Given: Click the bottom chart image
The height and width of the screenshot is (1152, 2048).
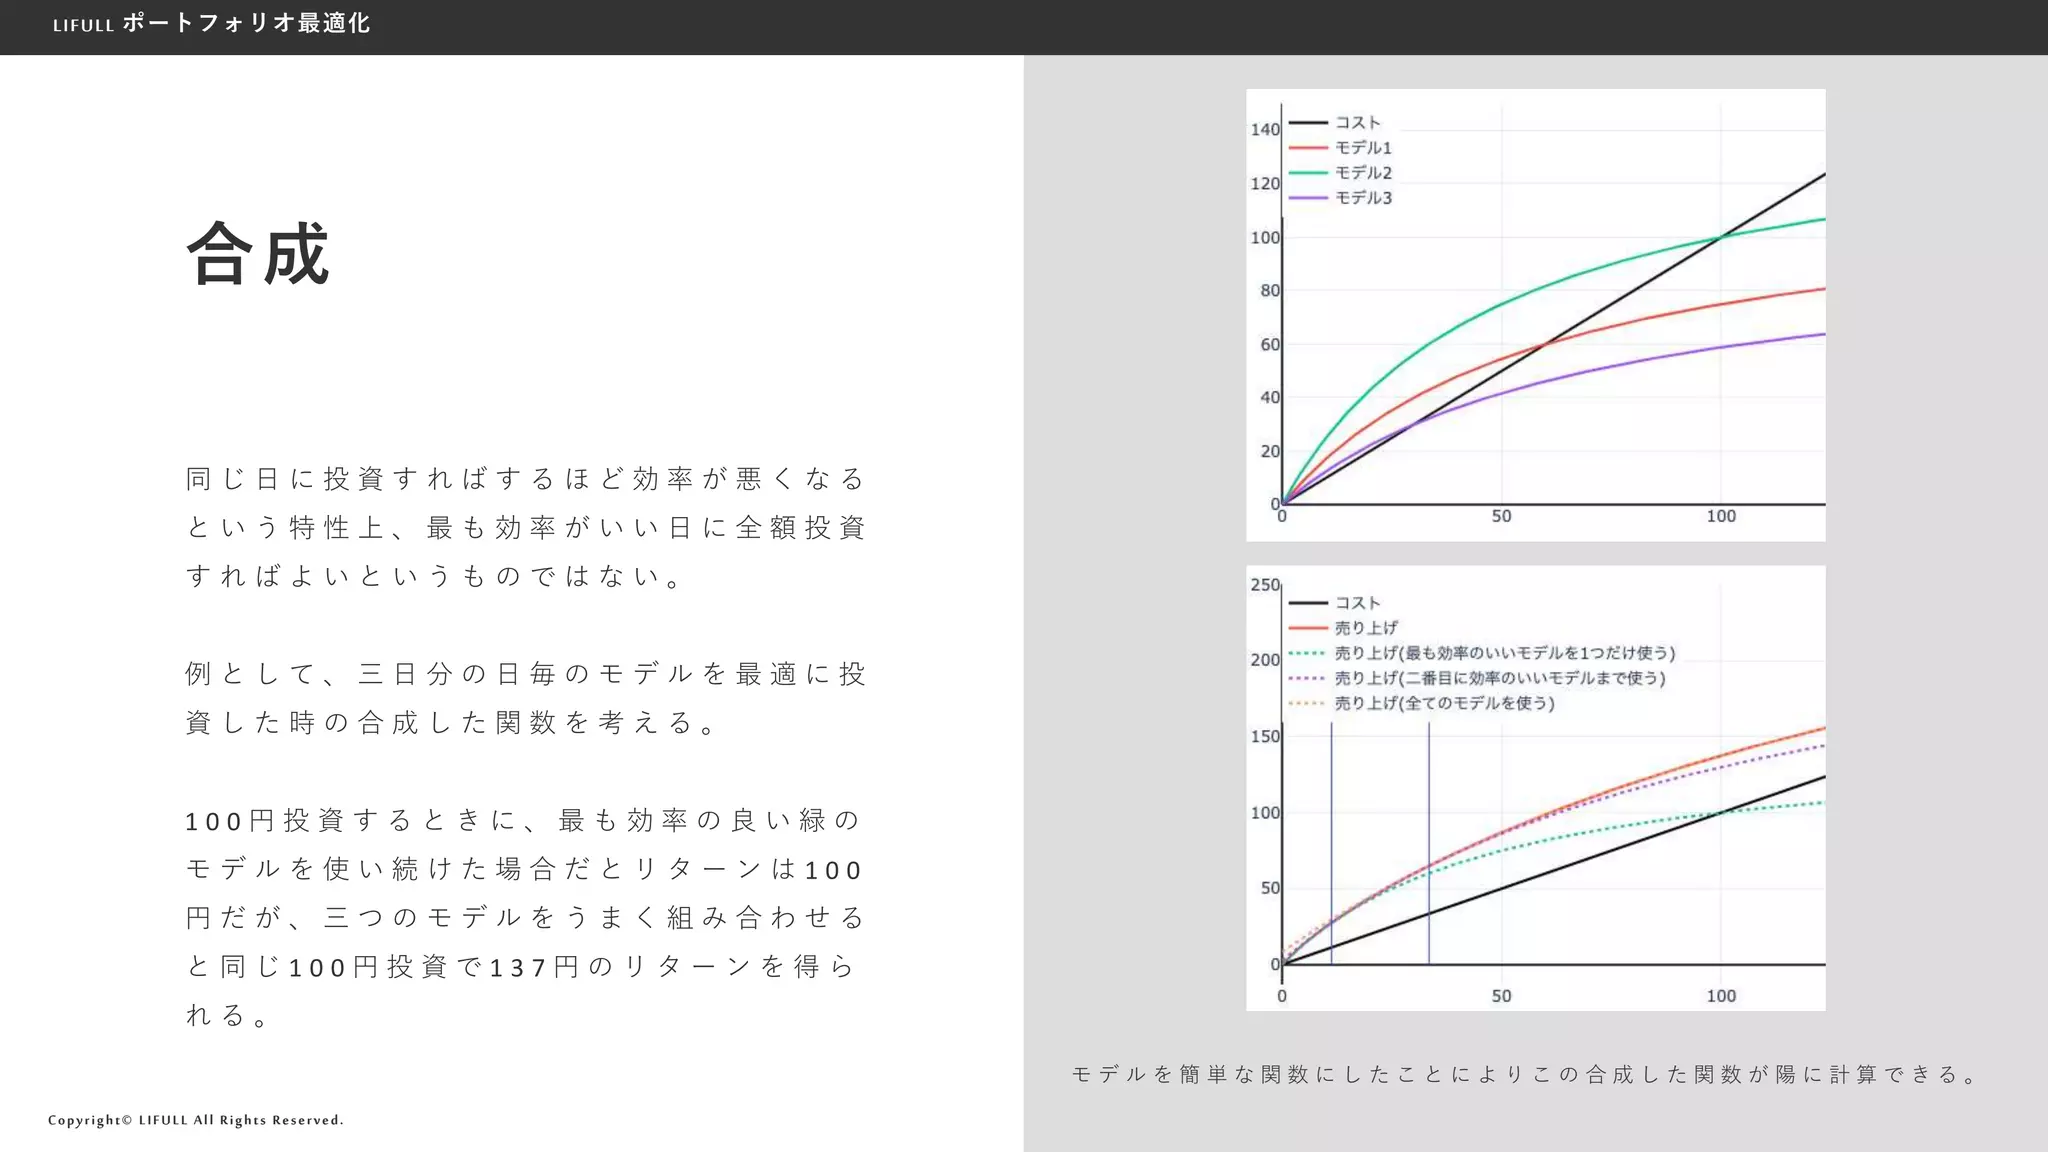Looking at the screenshot, I should (x=1536, y=788).
